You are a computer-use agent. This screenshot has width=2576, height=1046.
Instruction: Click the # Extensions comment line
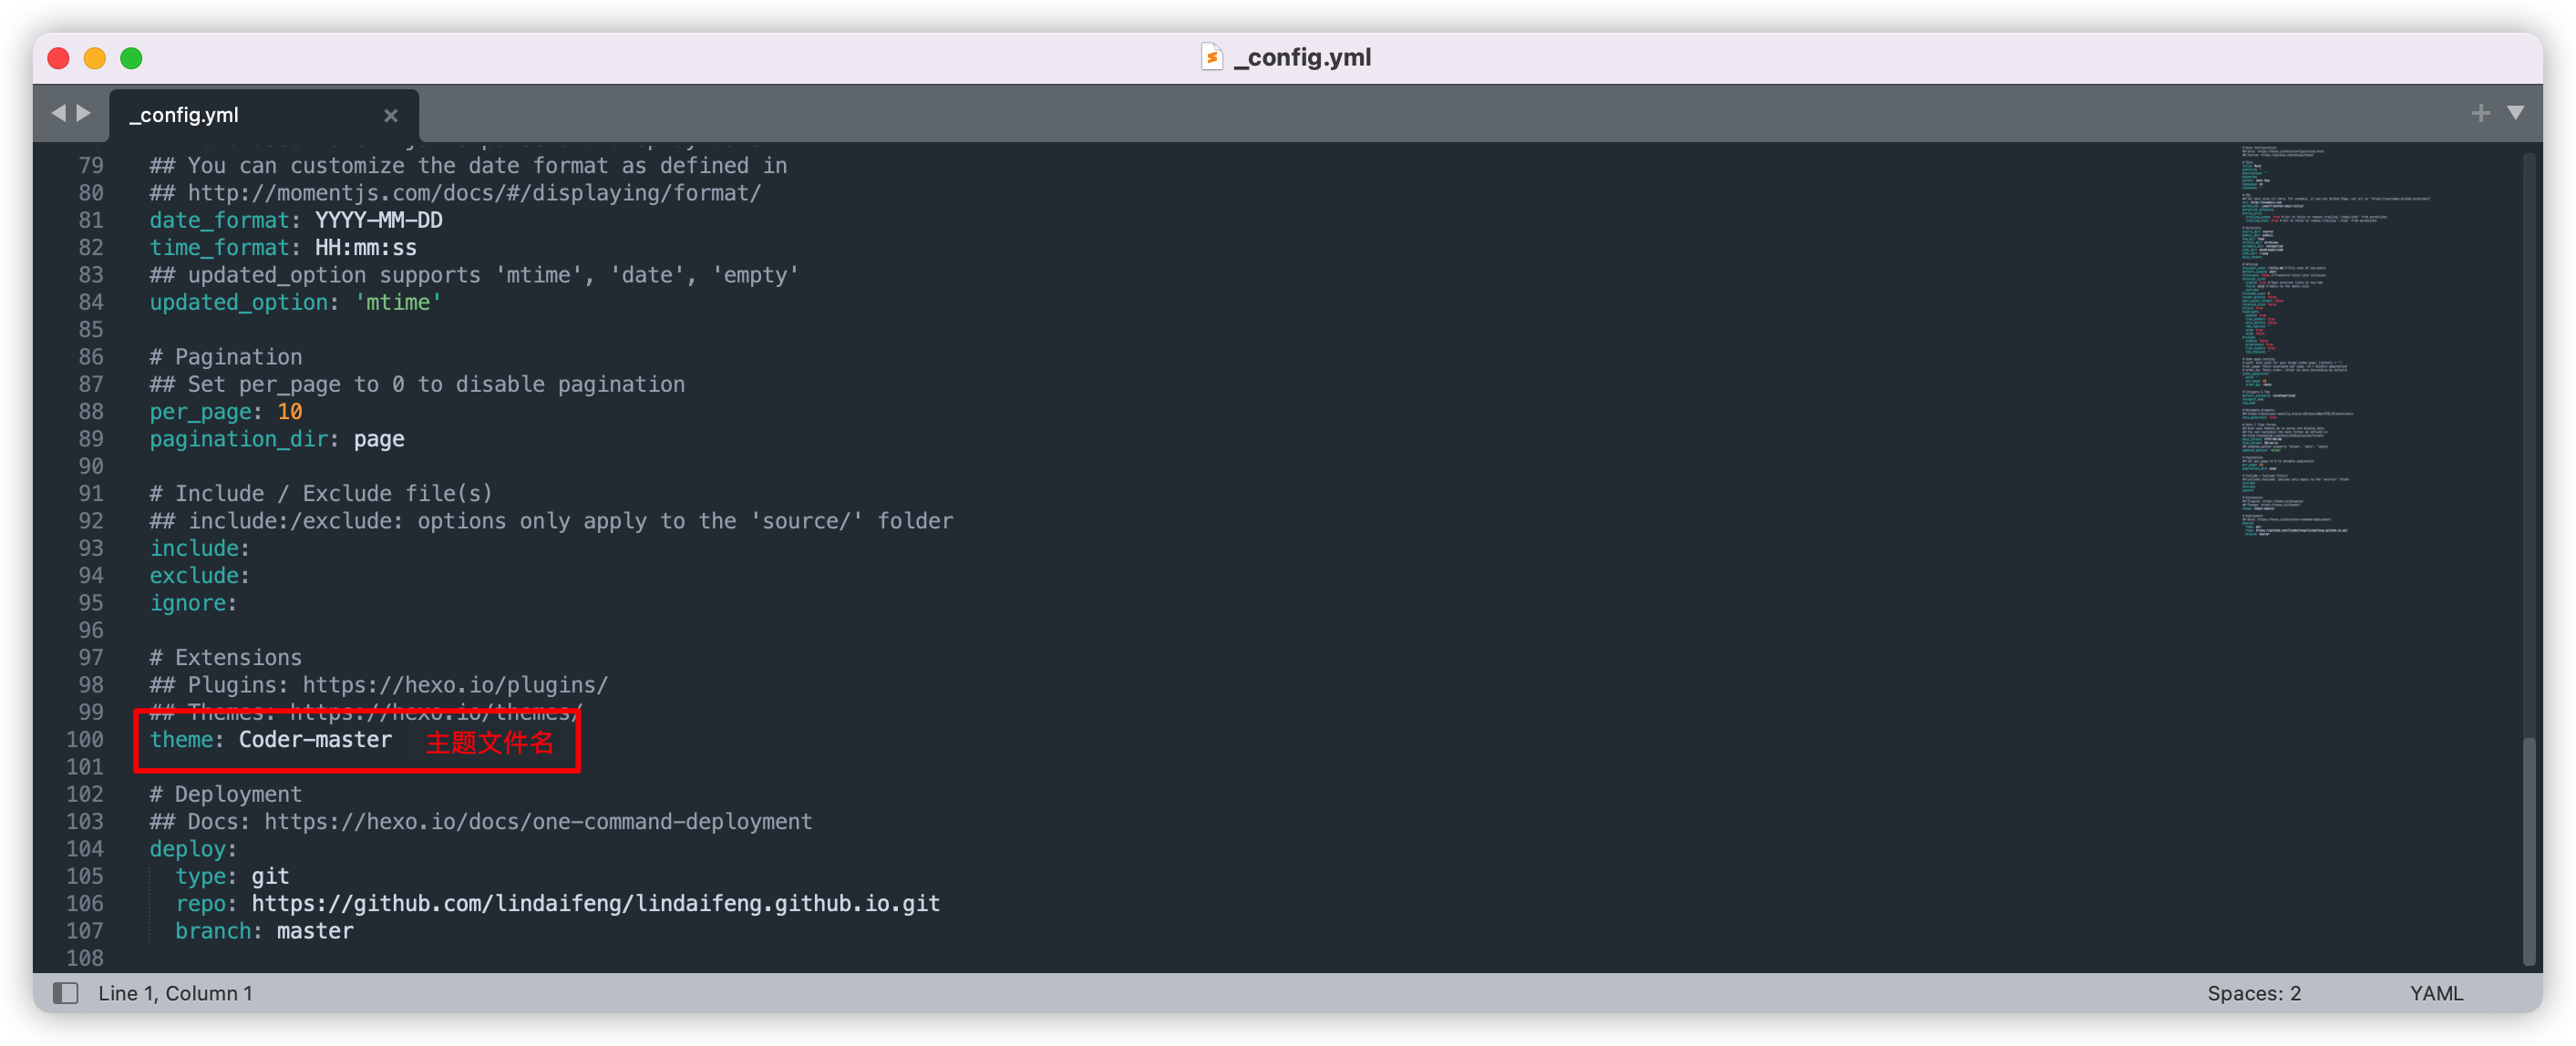pyautogui.click(x=226, y=657)
